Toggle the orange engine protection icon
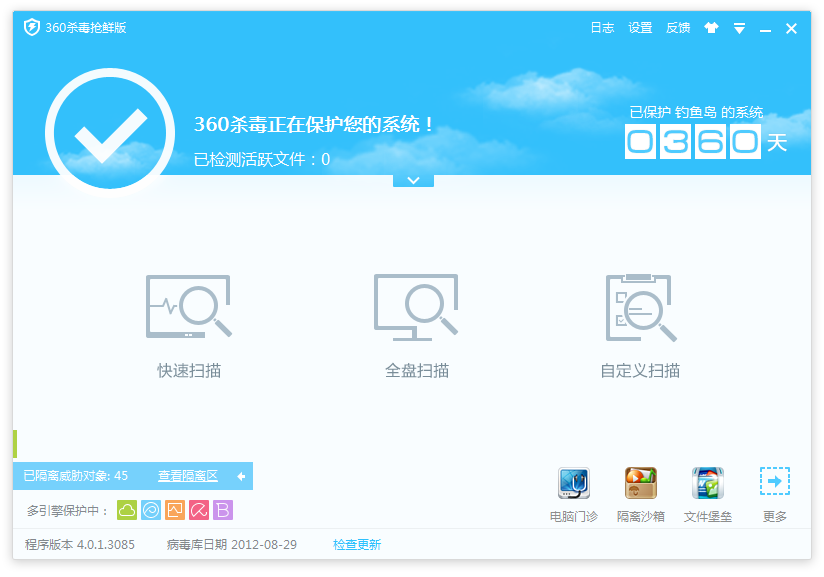This screenshot has height=577, width=824. pyautogui.click(x=175, y=510)
